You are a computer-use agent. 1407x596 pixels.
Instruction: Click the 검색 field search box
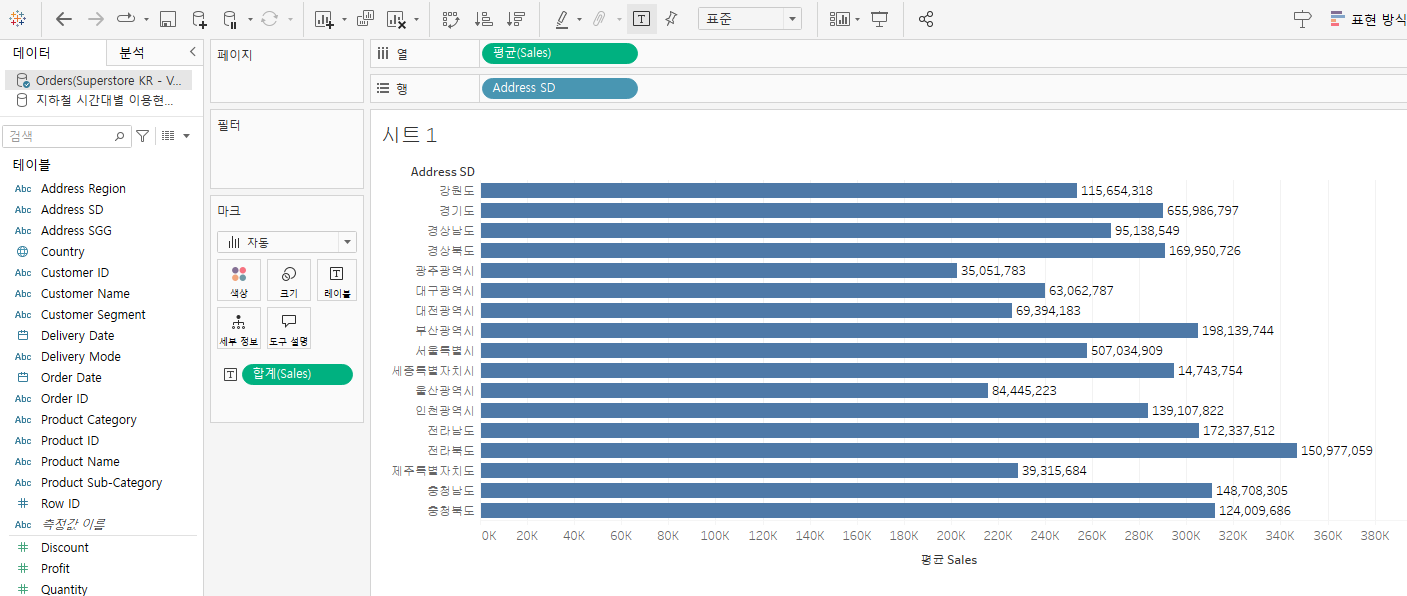tap(67, 136)
